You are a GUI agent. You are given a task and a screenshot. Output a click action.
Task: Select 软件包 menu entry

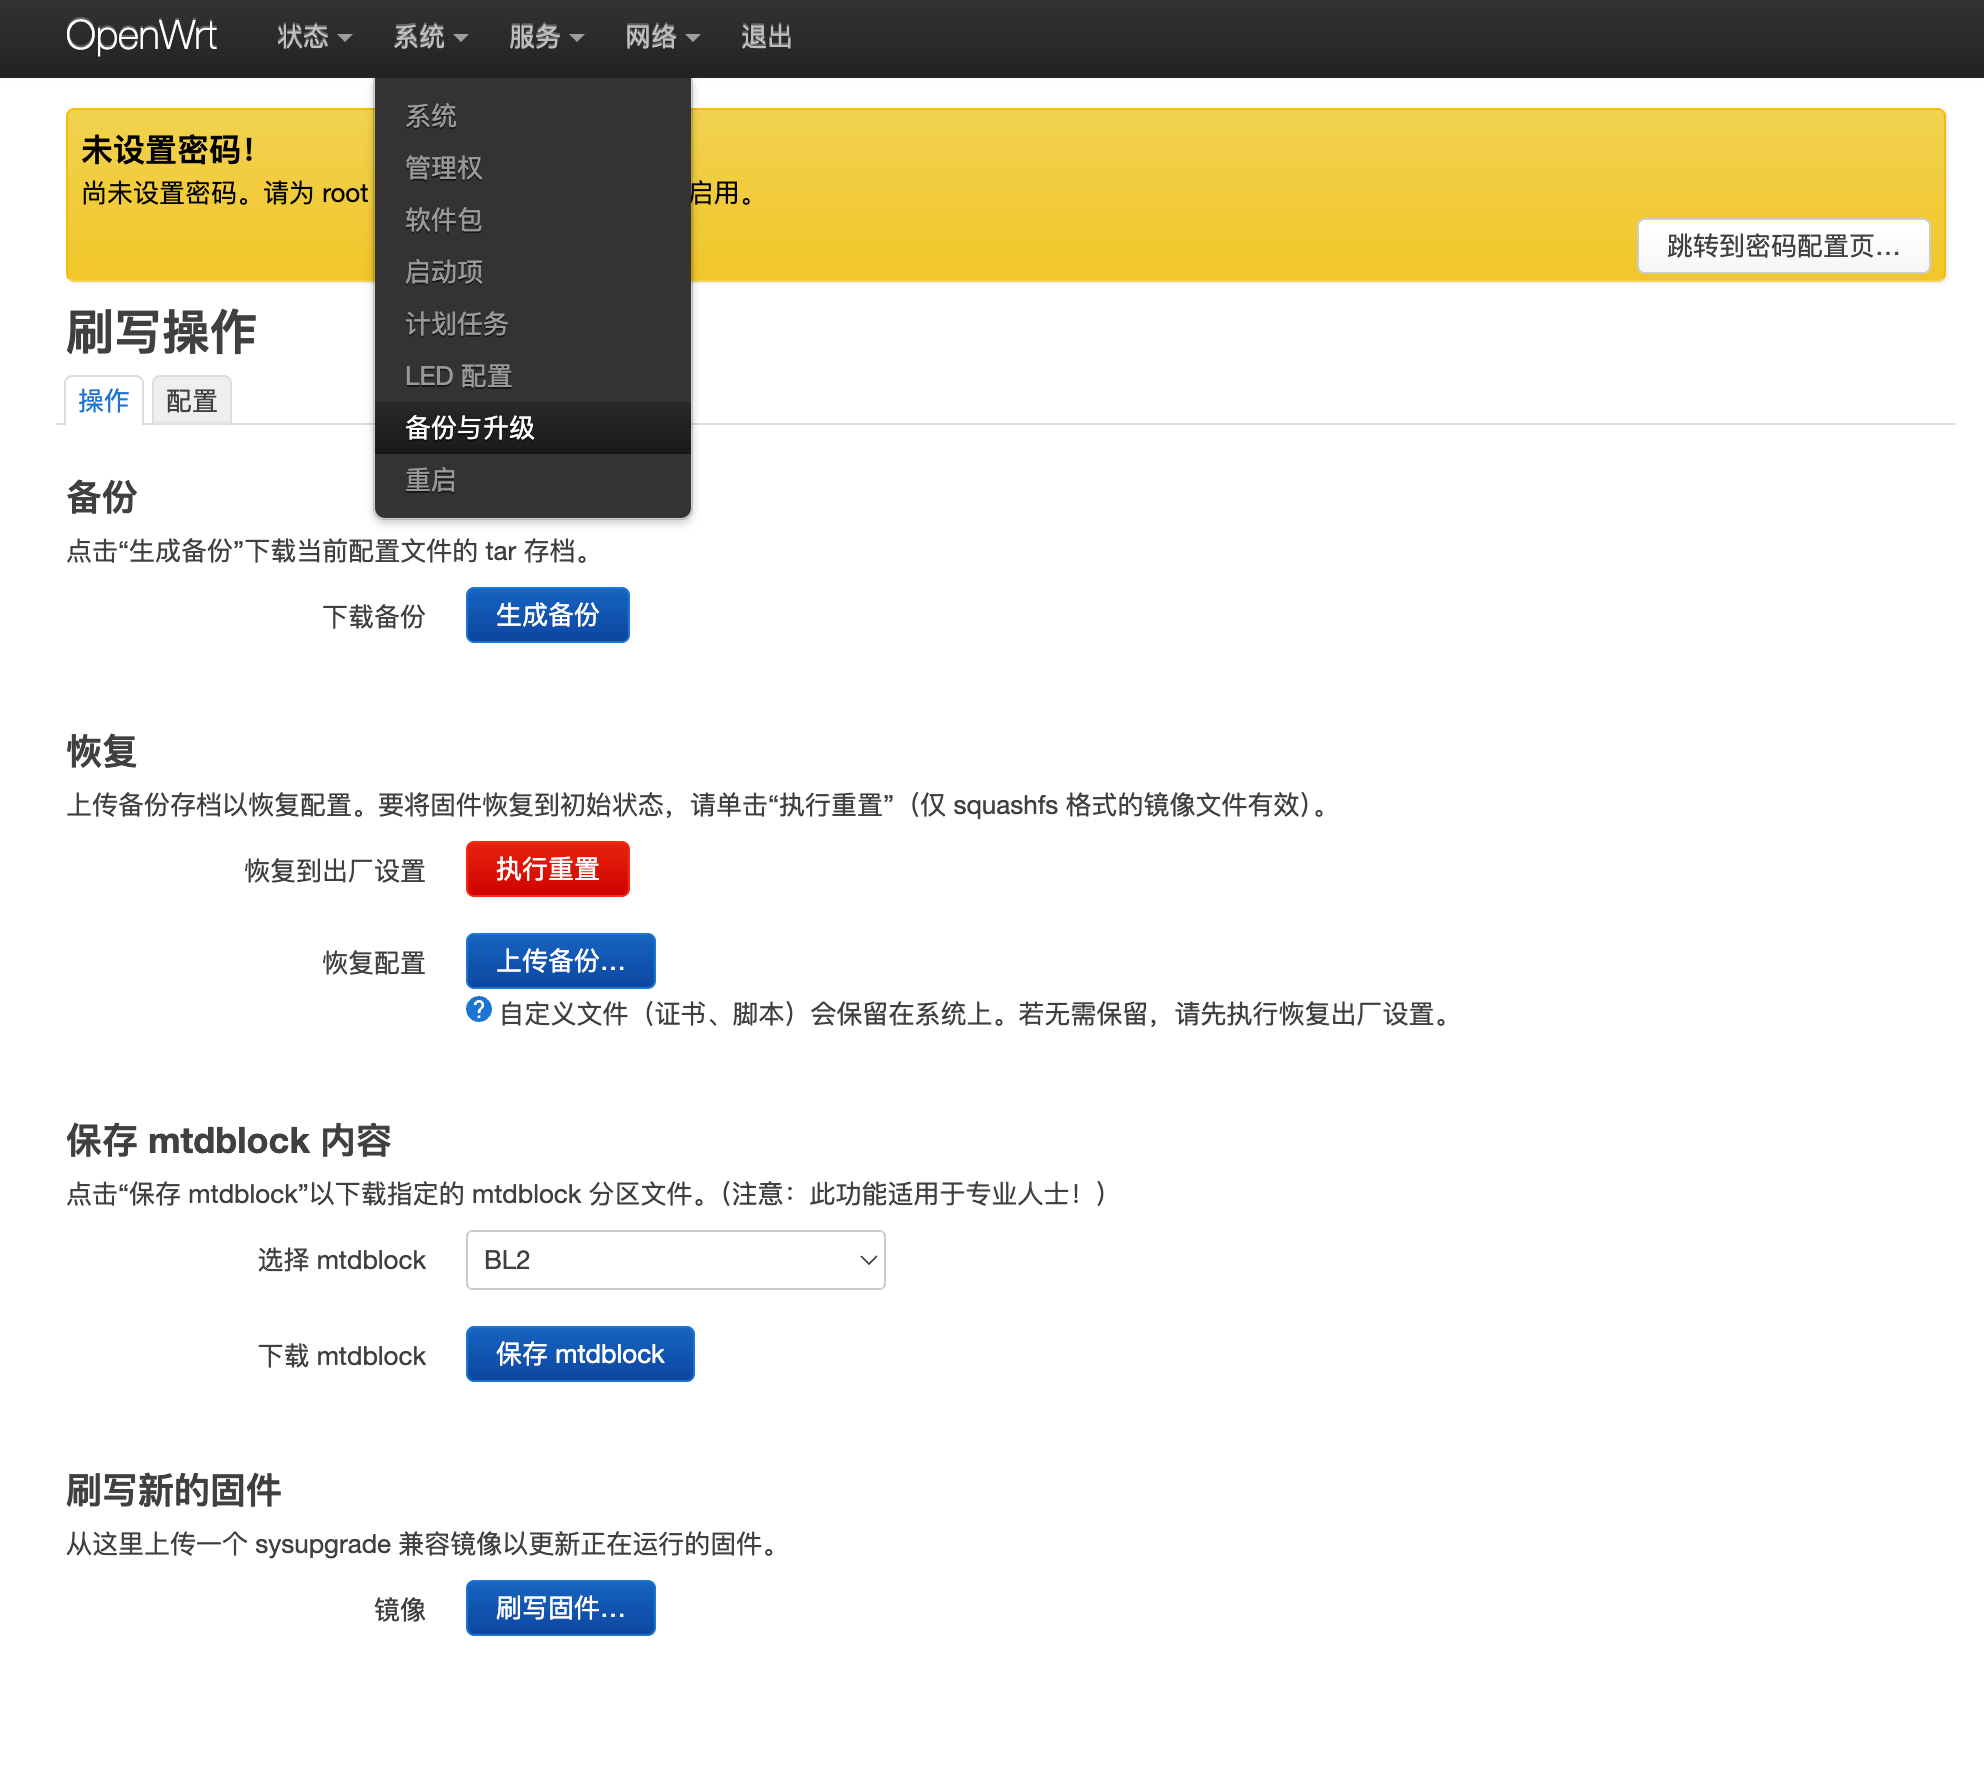(444, 220)
